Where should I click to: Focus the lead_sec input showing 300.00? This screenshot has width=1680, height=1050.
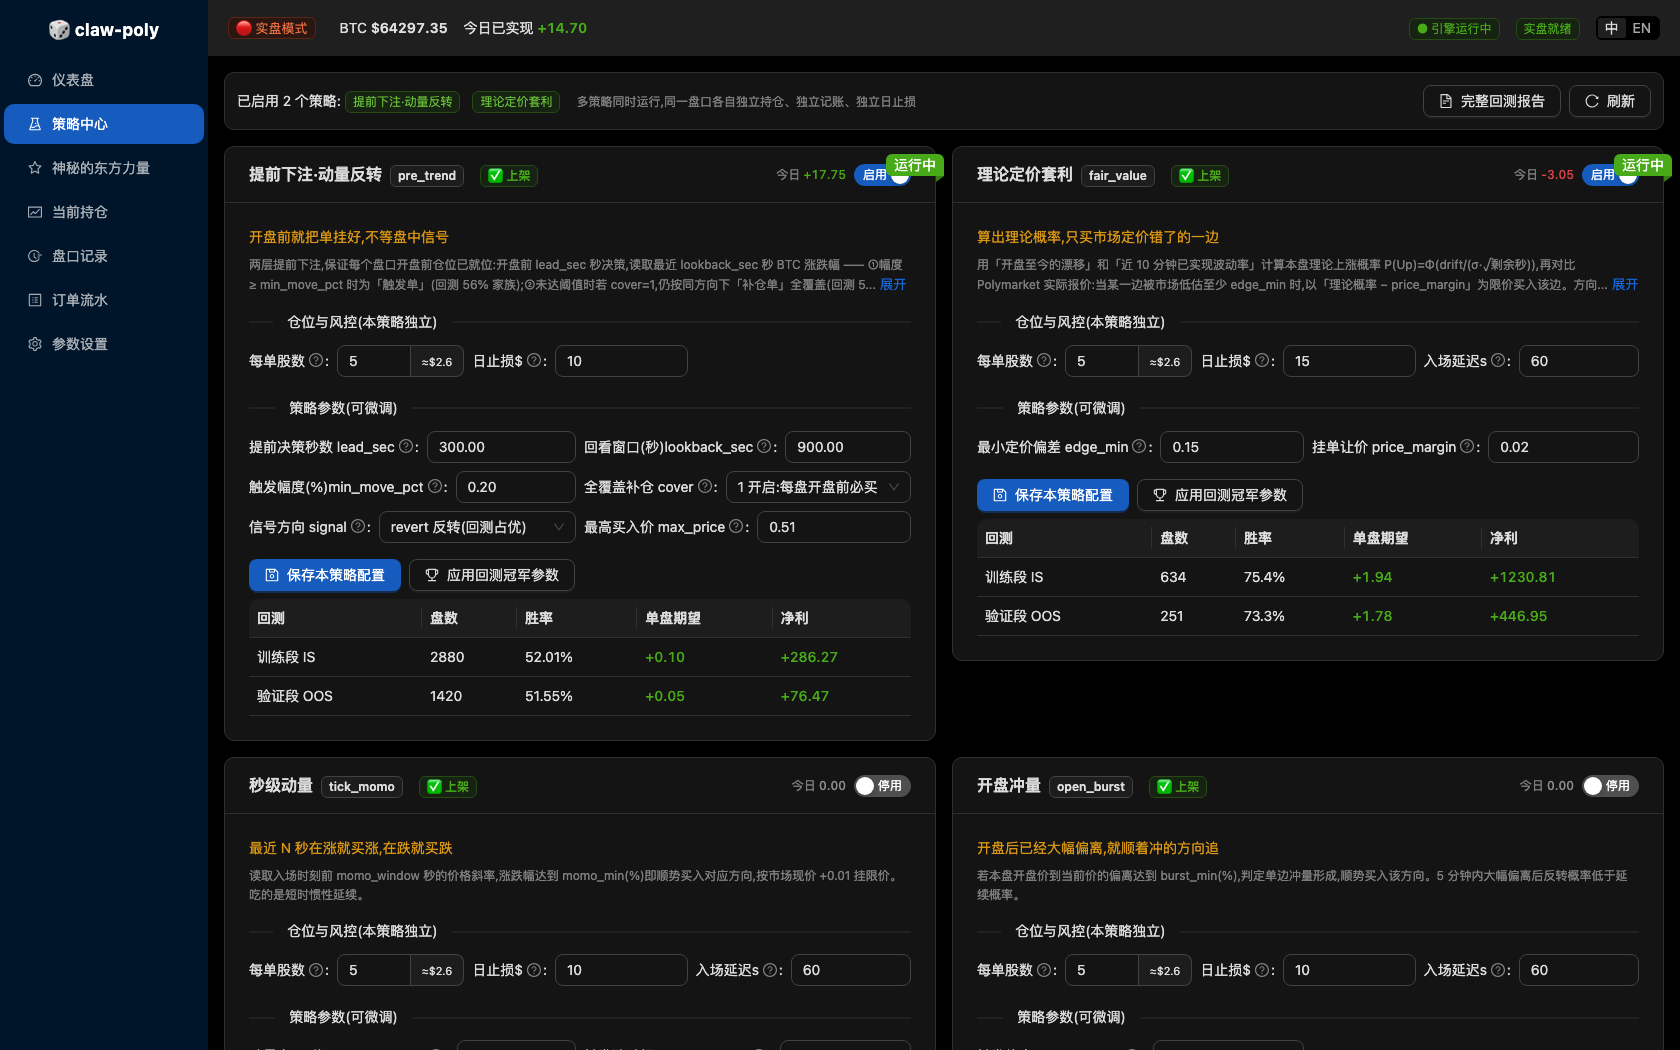[501, 447]
